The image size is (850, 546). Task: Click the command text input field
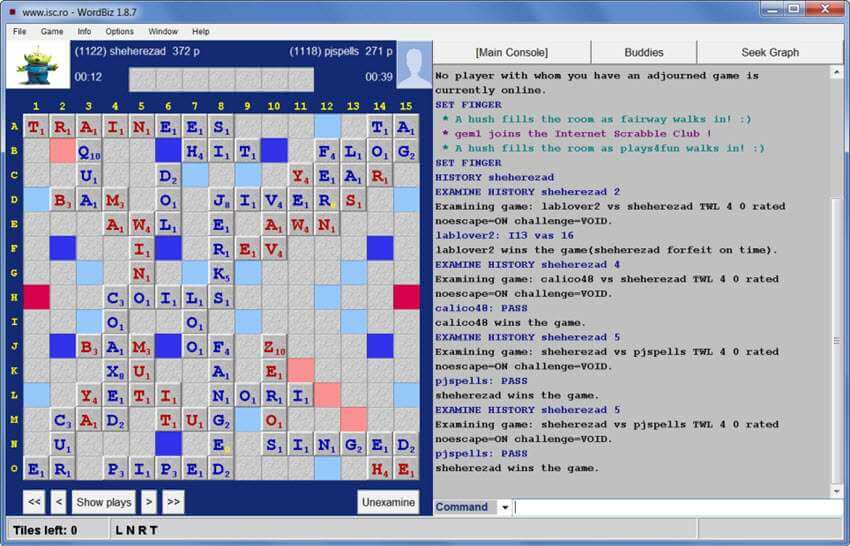coord(675,508)
